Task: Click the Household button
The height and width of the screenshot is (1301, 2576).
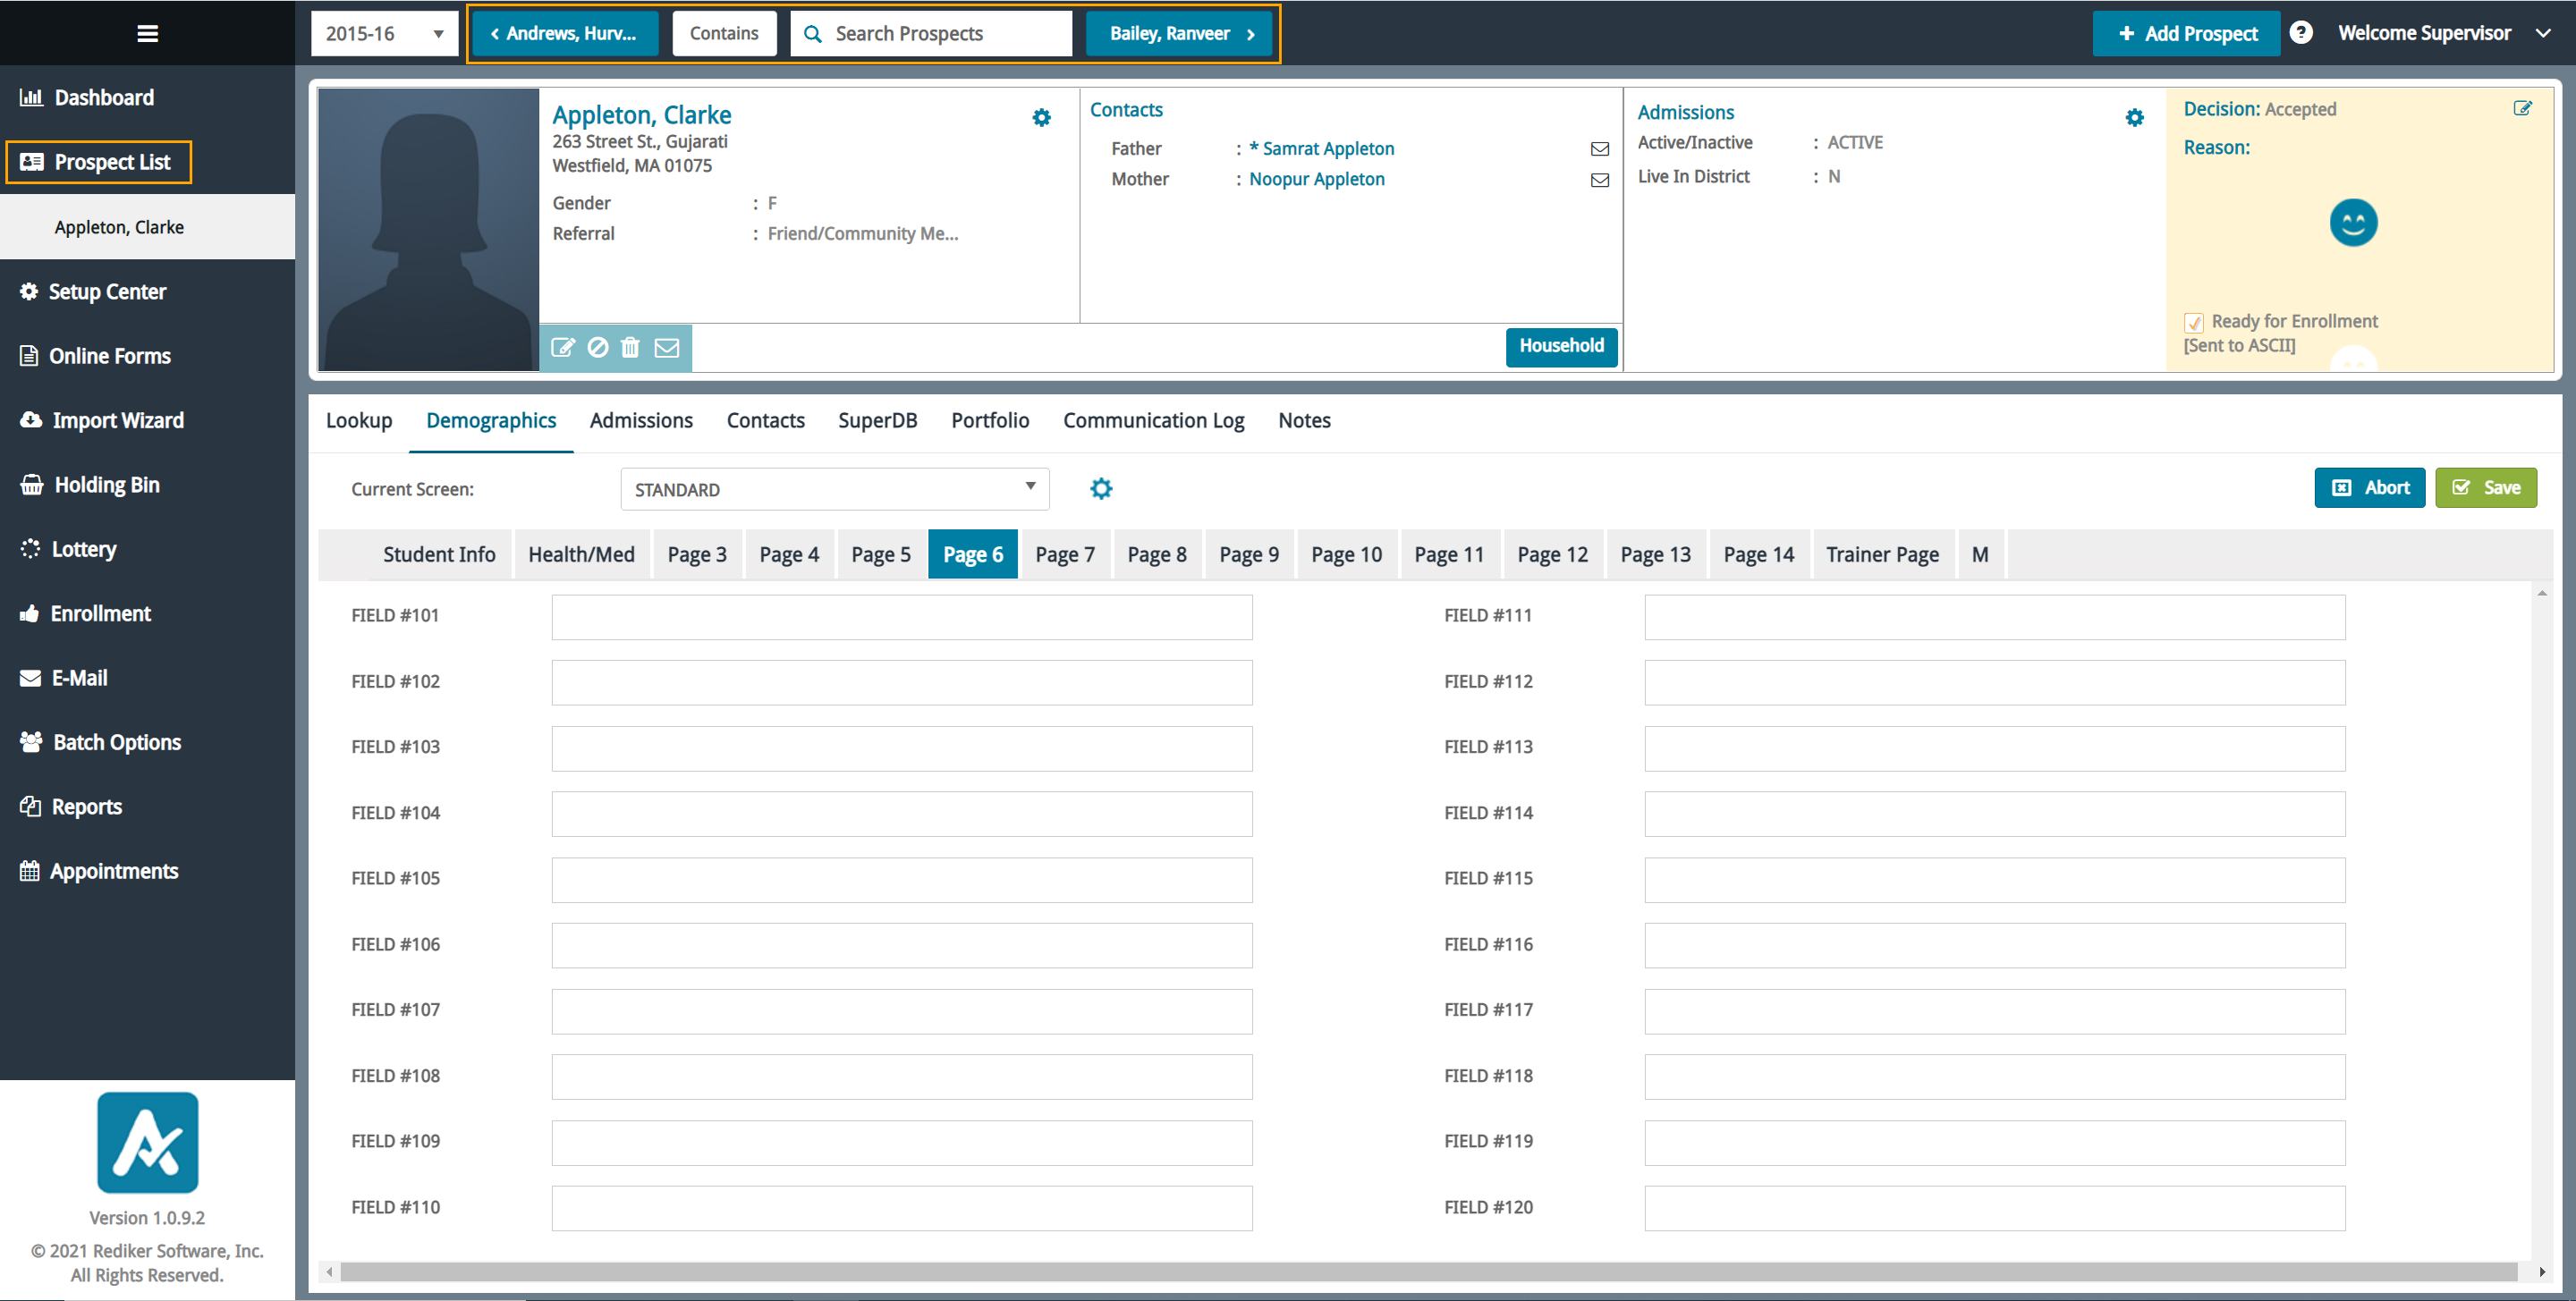Action: pyautogui.click(x=1560, y=346)
